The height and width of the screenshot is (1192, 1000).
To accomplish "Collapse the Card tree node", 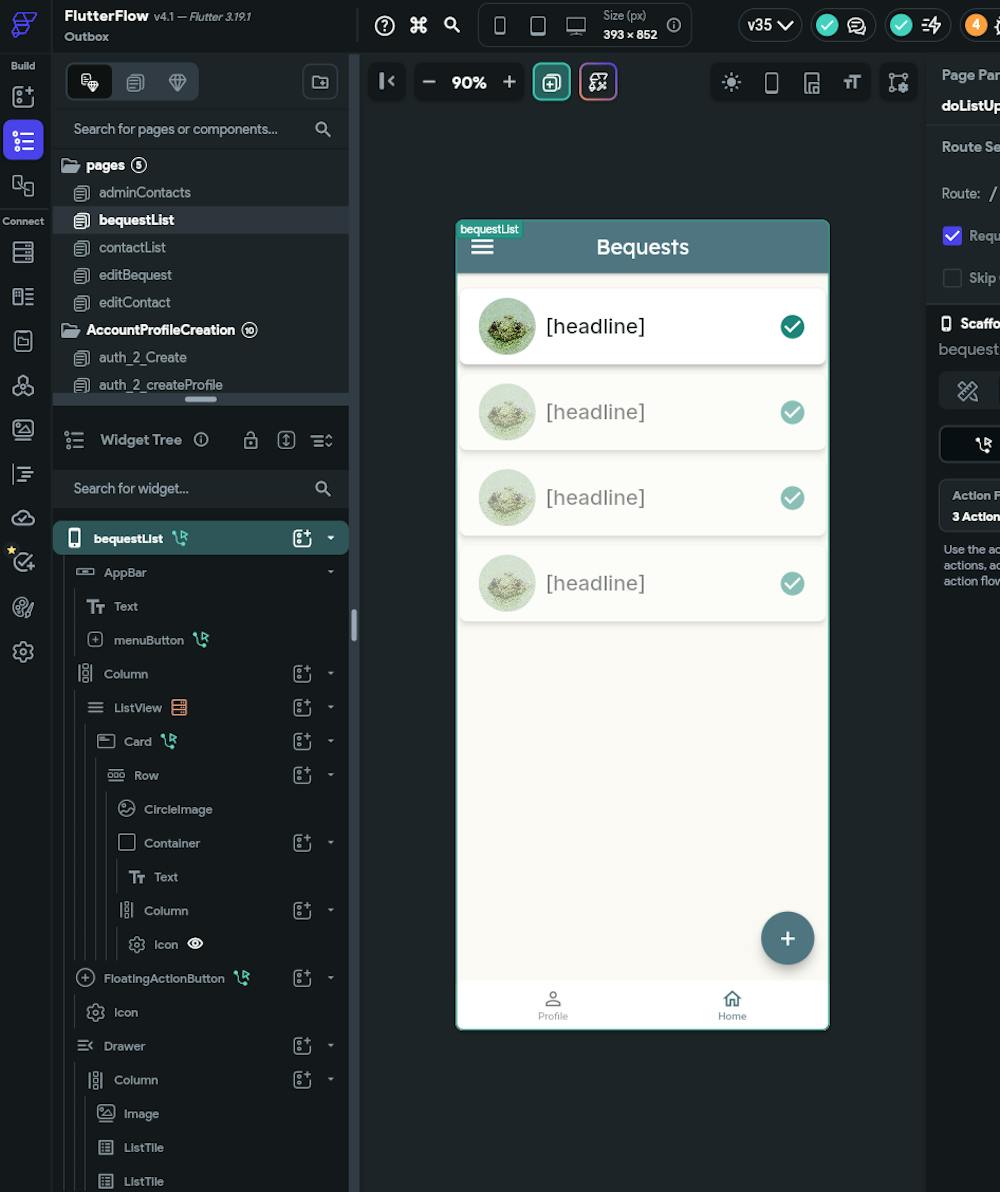I will [x=331, y=741].
